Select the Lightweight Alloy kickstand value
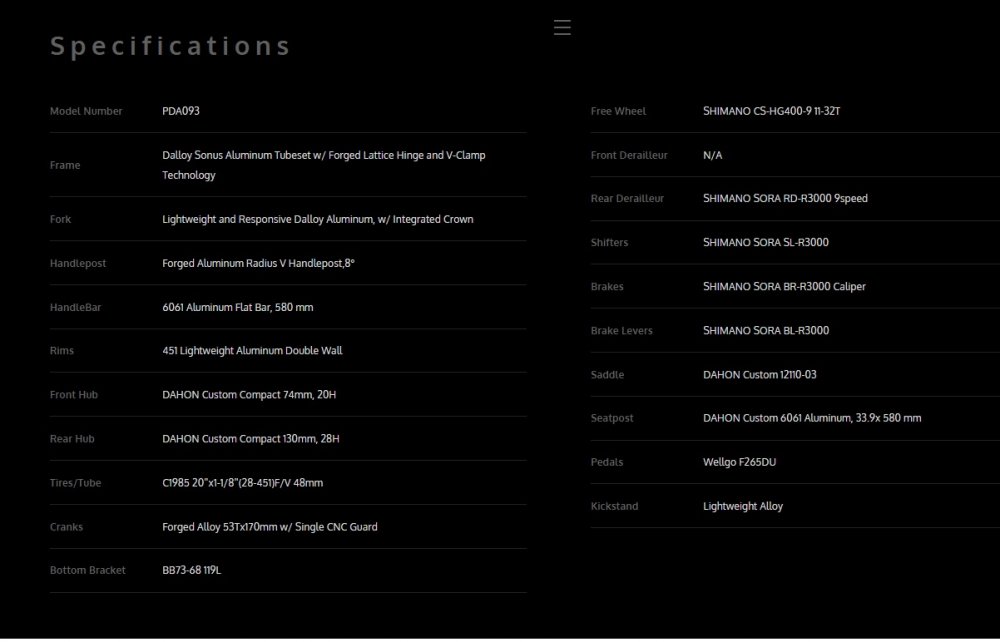The height and width of the screenshot is (642, 1000). 743,506
